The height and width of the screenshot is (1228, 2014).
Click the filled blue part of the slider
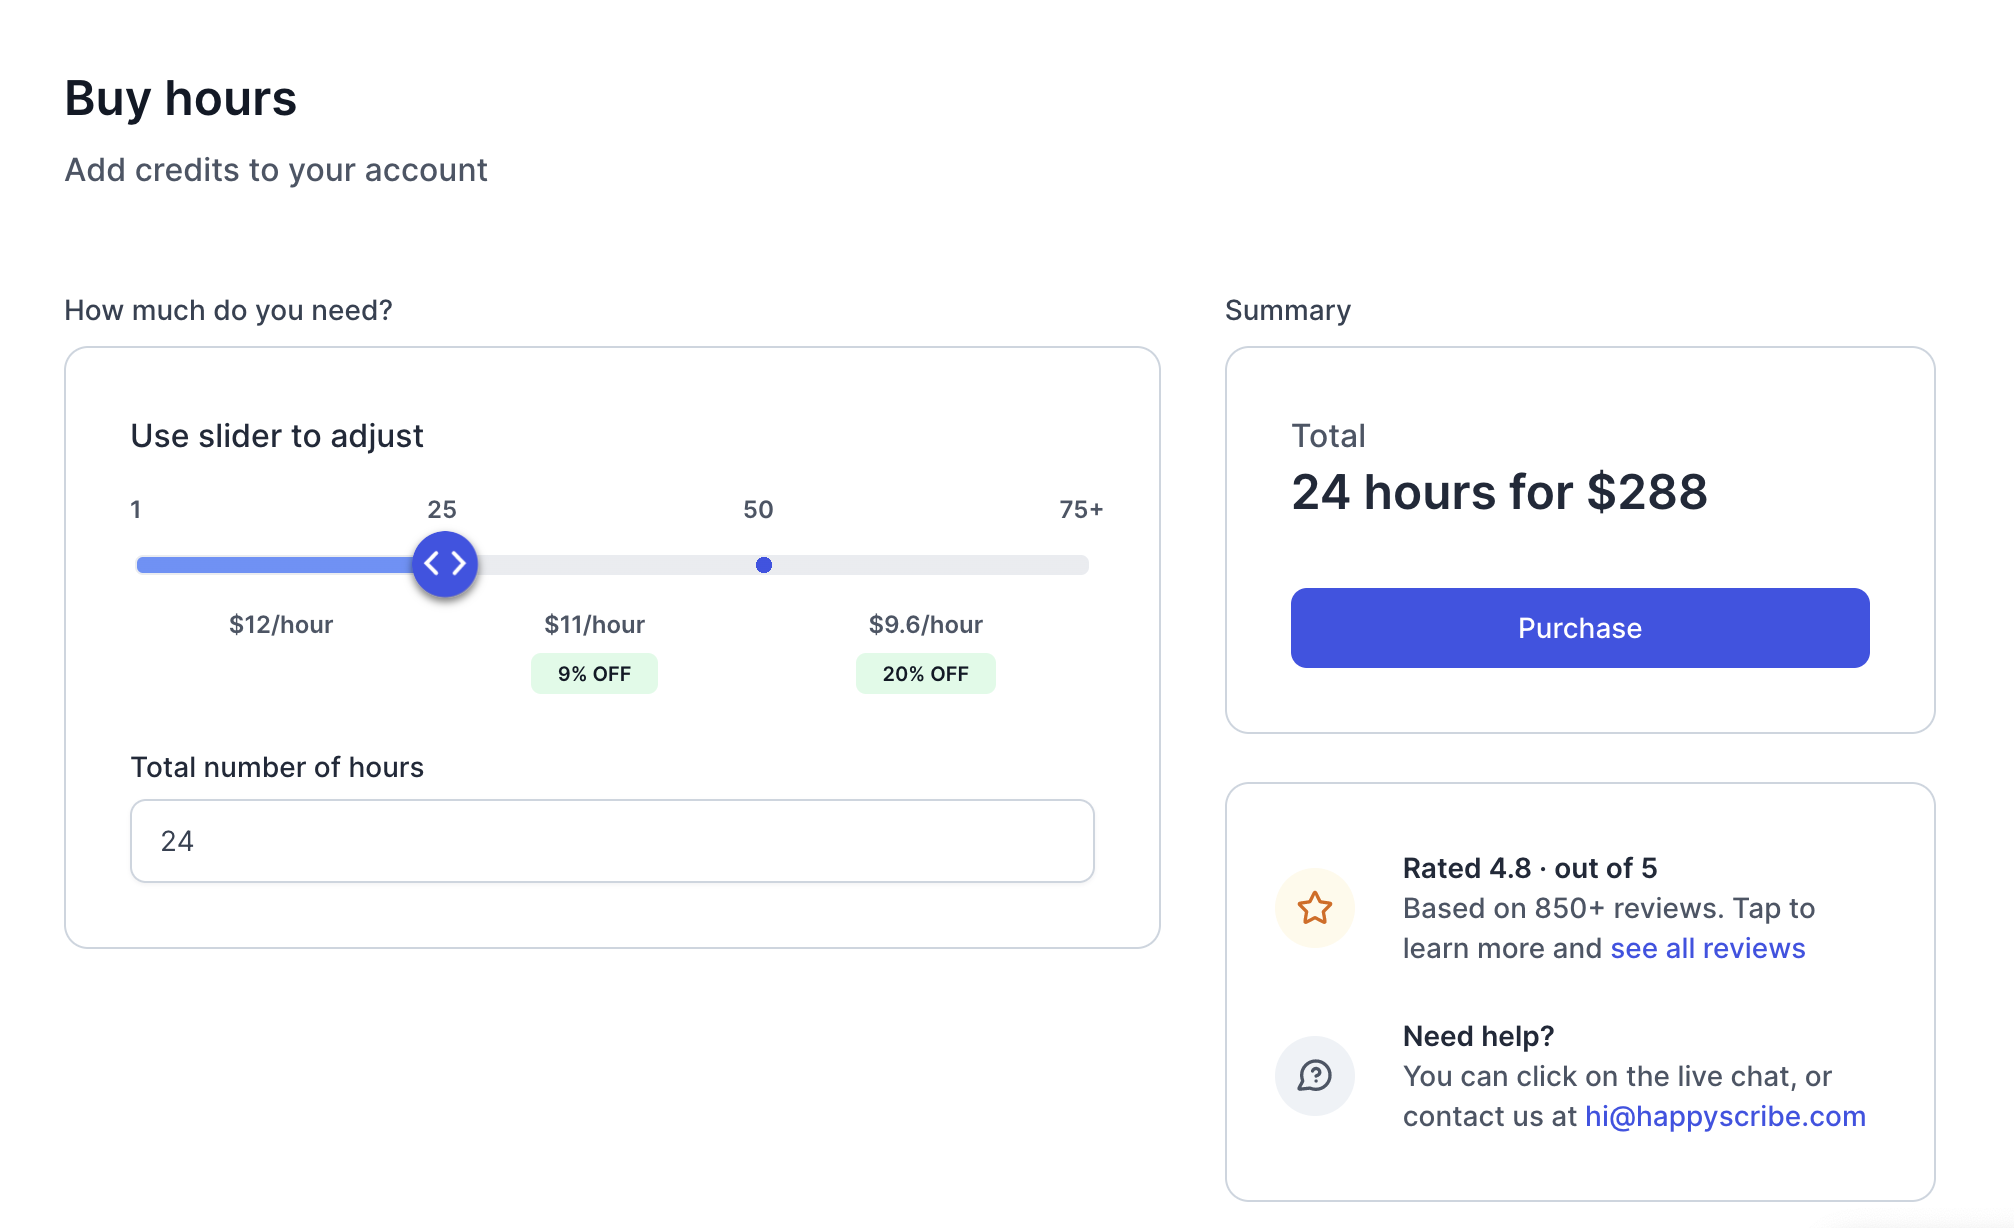pos(270,565)
